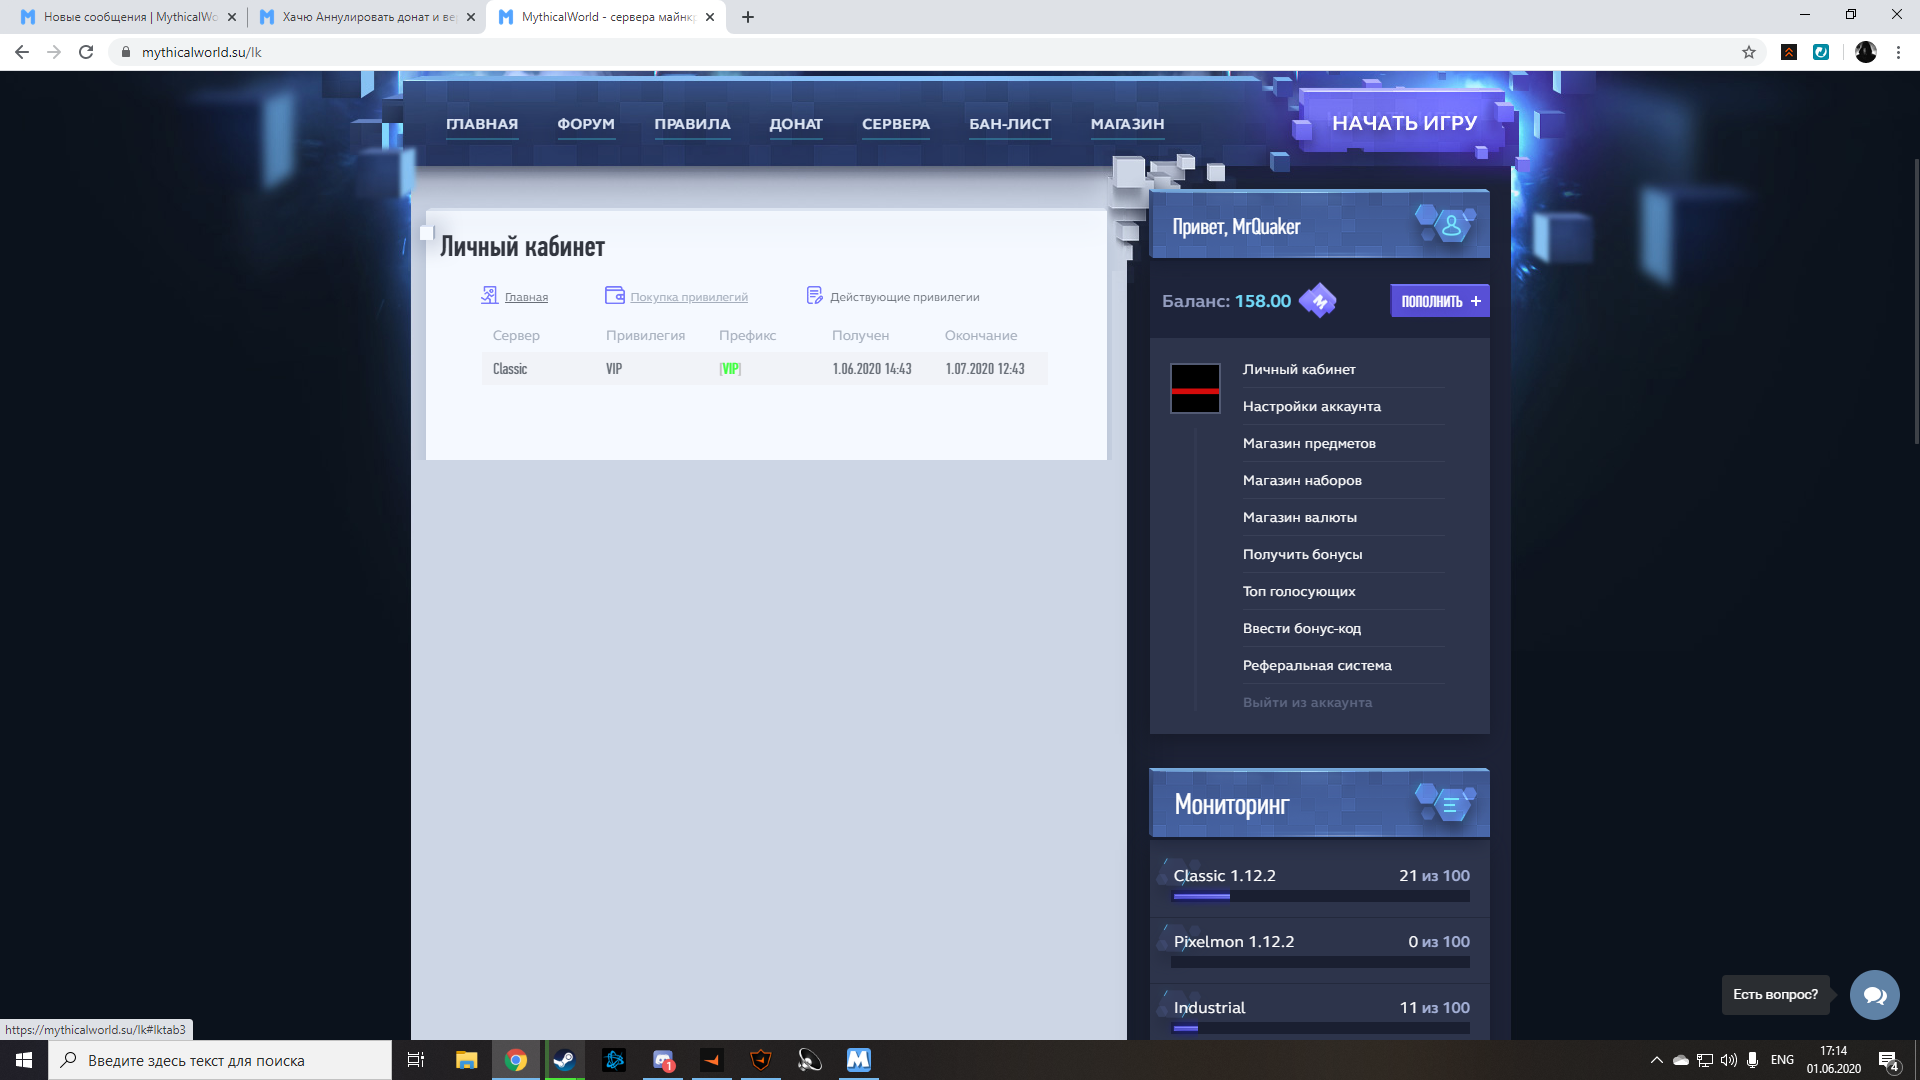The height and width of the screenshot is (1080, 1920).
Task: Open БАН-ЛИСТ in site navigation
Action: pyautogui.click(x=1010, y=124)
